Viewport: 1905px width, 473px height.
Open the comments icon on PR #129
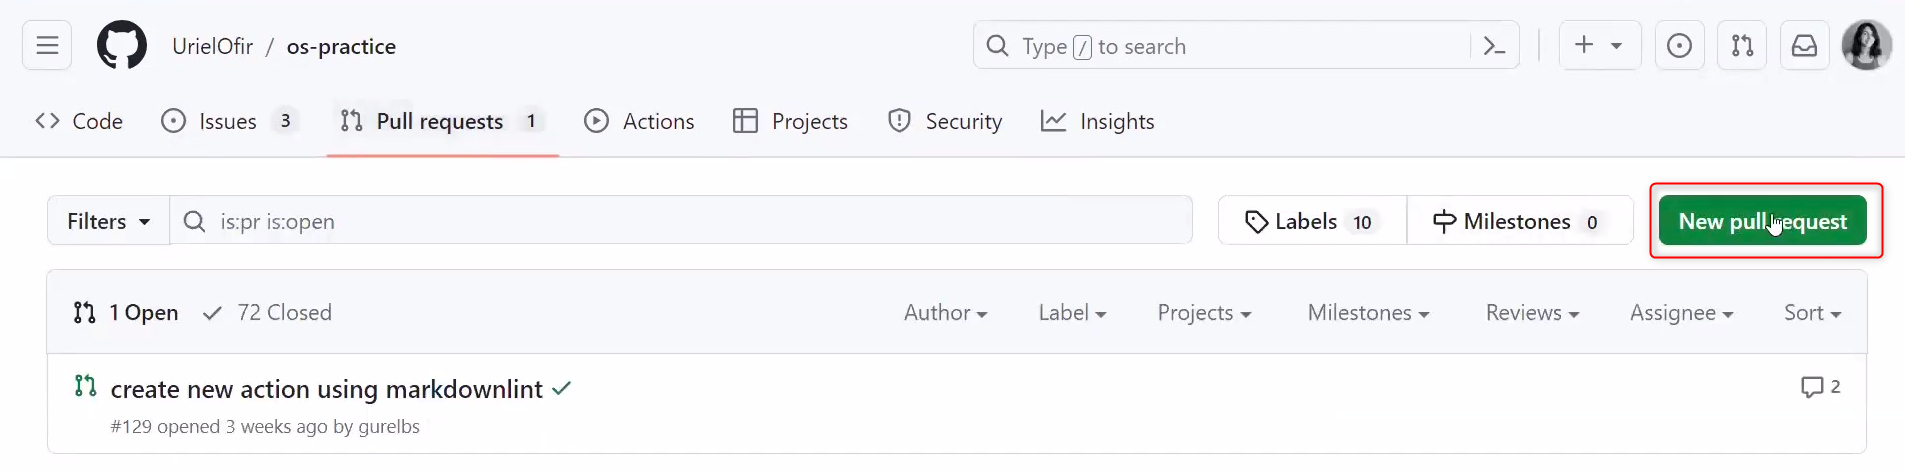1820,387
